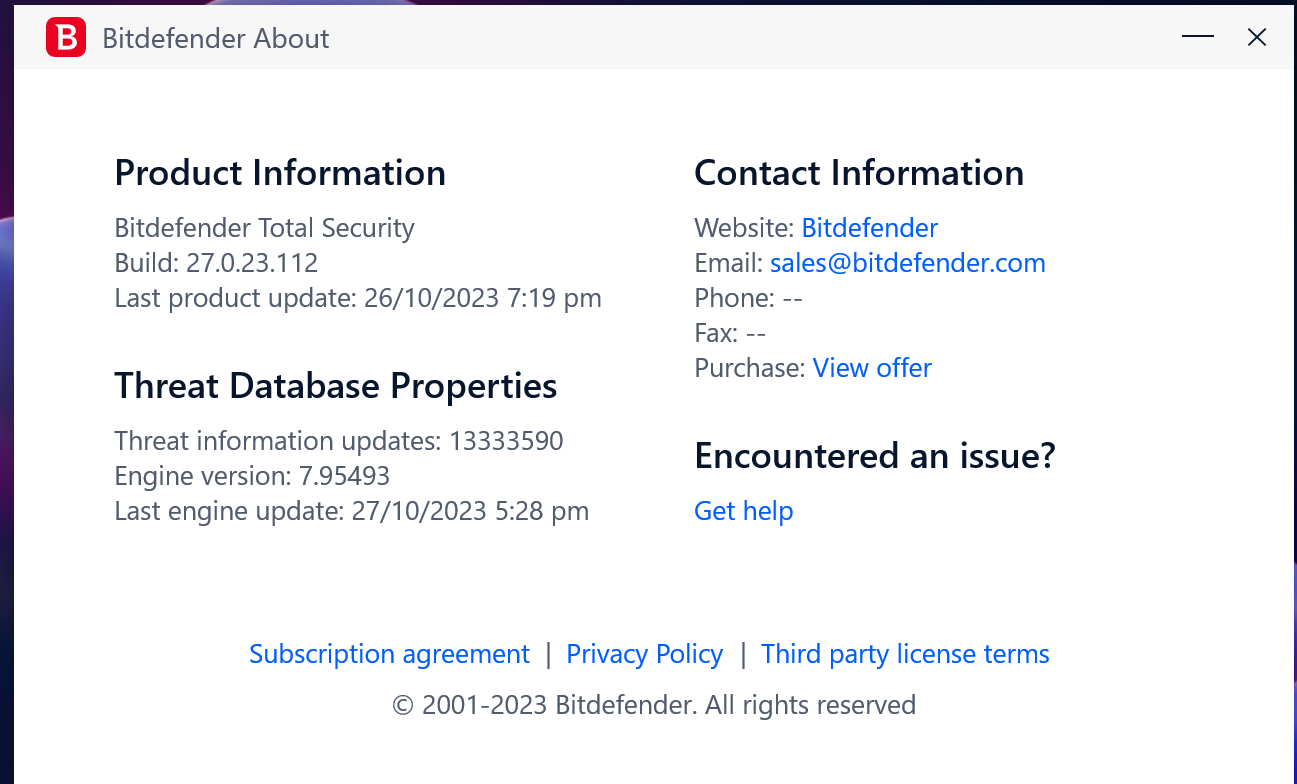Click the Product Information heading
This screenshot has height=784, width=1297.
click(280, 173)
